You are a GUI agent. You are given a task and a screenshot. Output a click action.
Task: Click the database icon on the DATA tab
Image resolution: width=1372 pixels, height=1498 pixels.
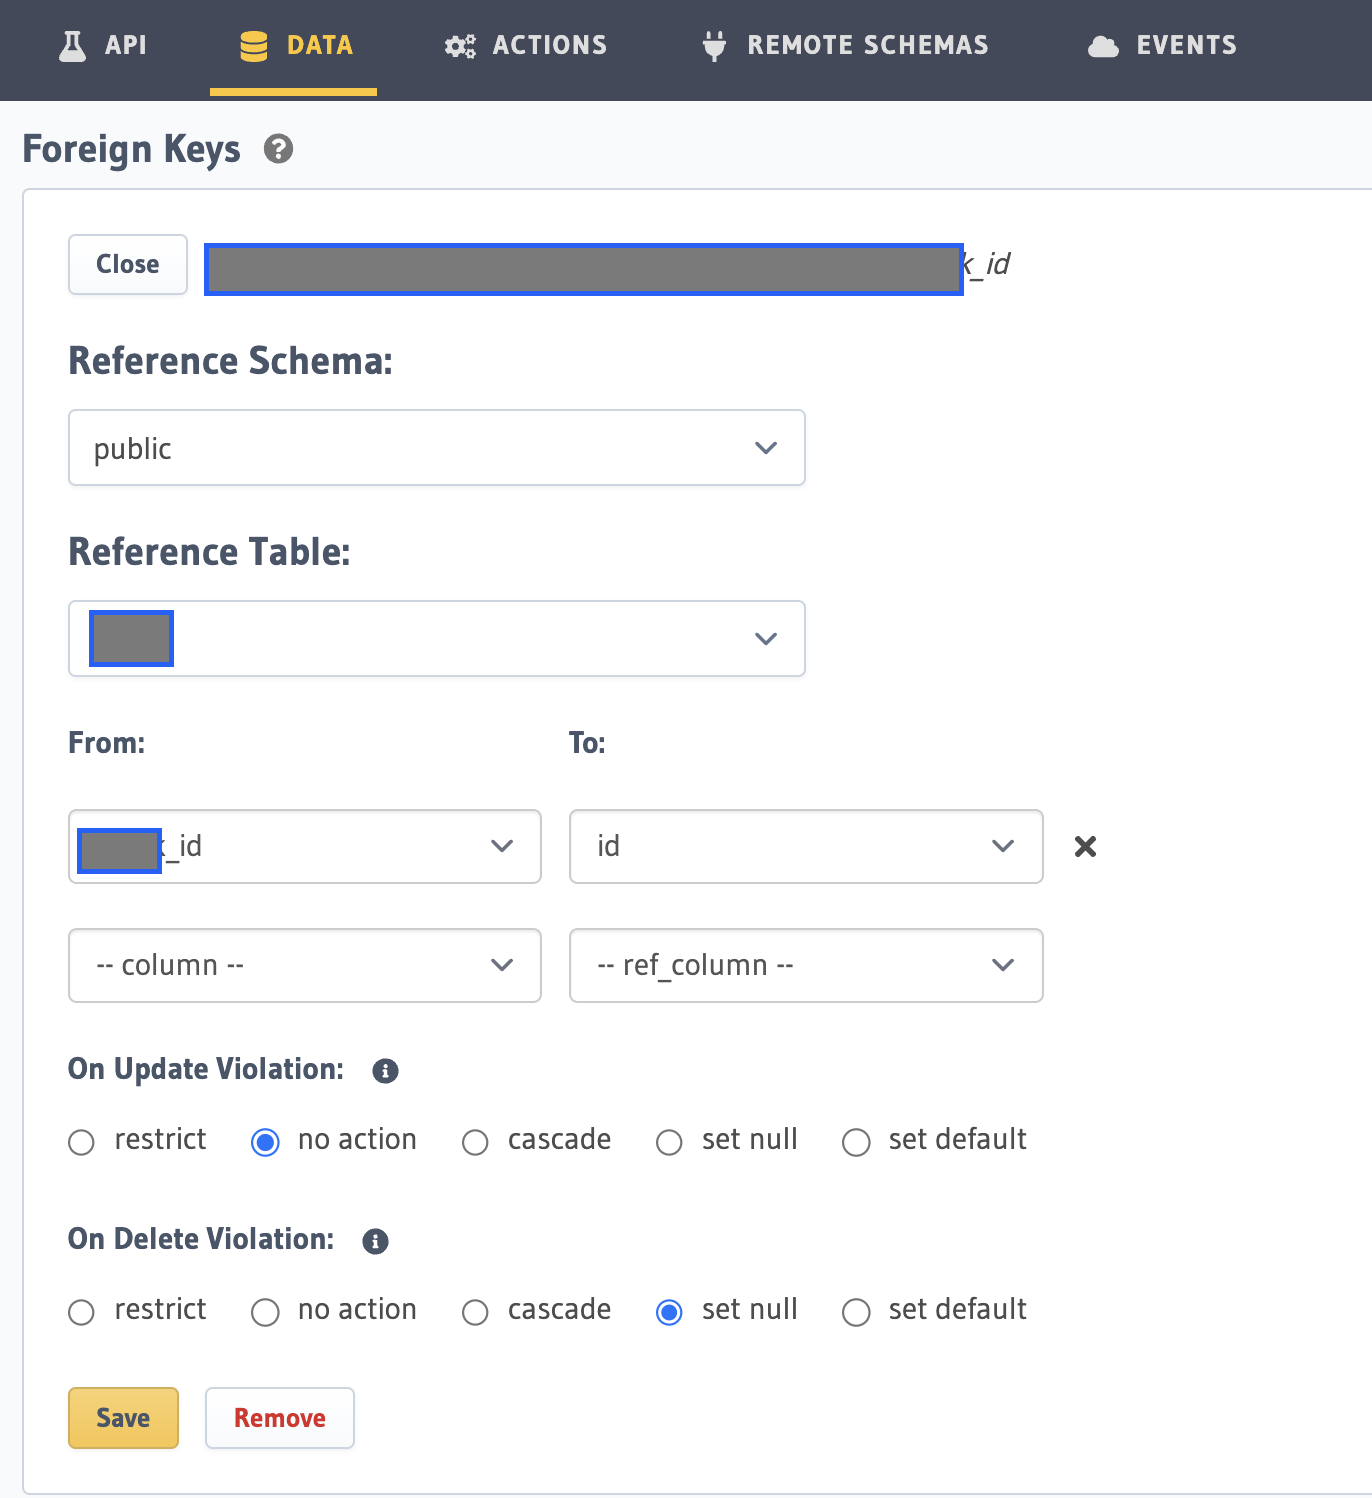[x=253, y=45]
